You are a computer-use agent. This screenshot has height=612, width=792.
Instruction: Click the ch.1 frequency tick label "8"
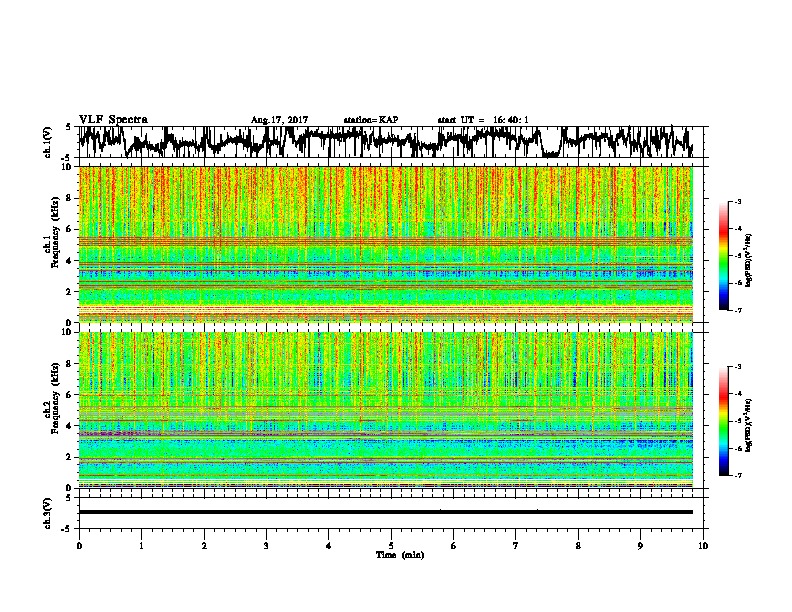[71, 198]
